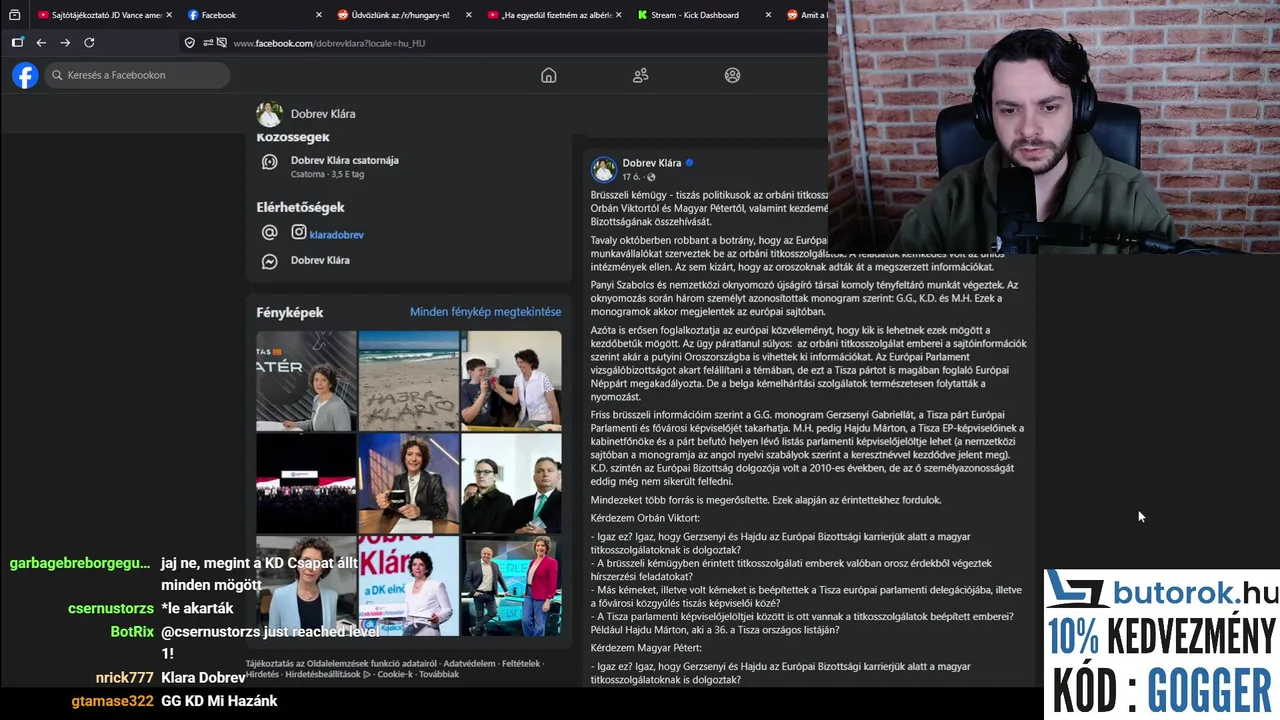1280x720 pixels.
Task: Reload the page with refresh icon
Action: point(89,43)
